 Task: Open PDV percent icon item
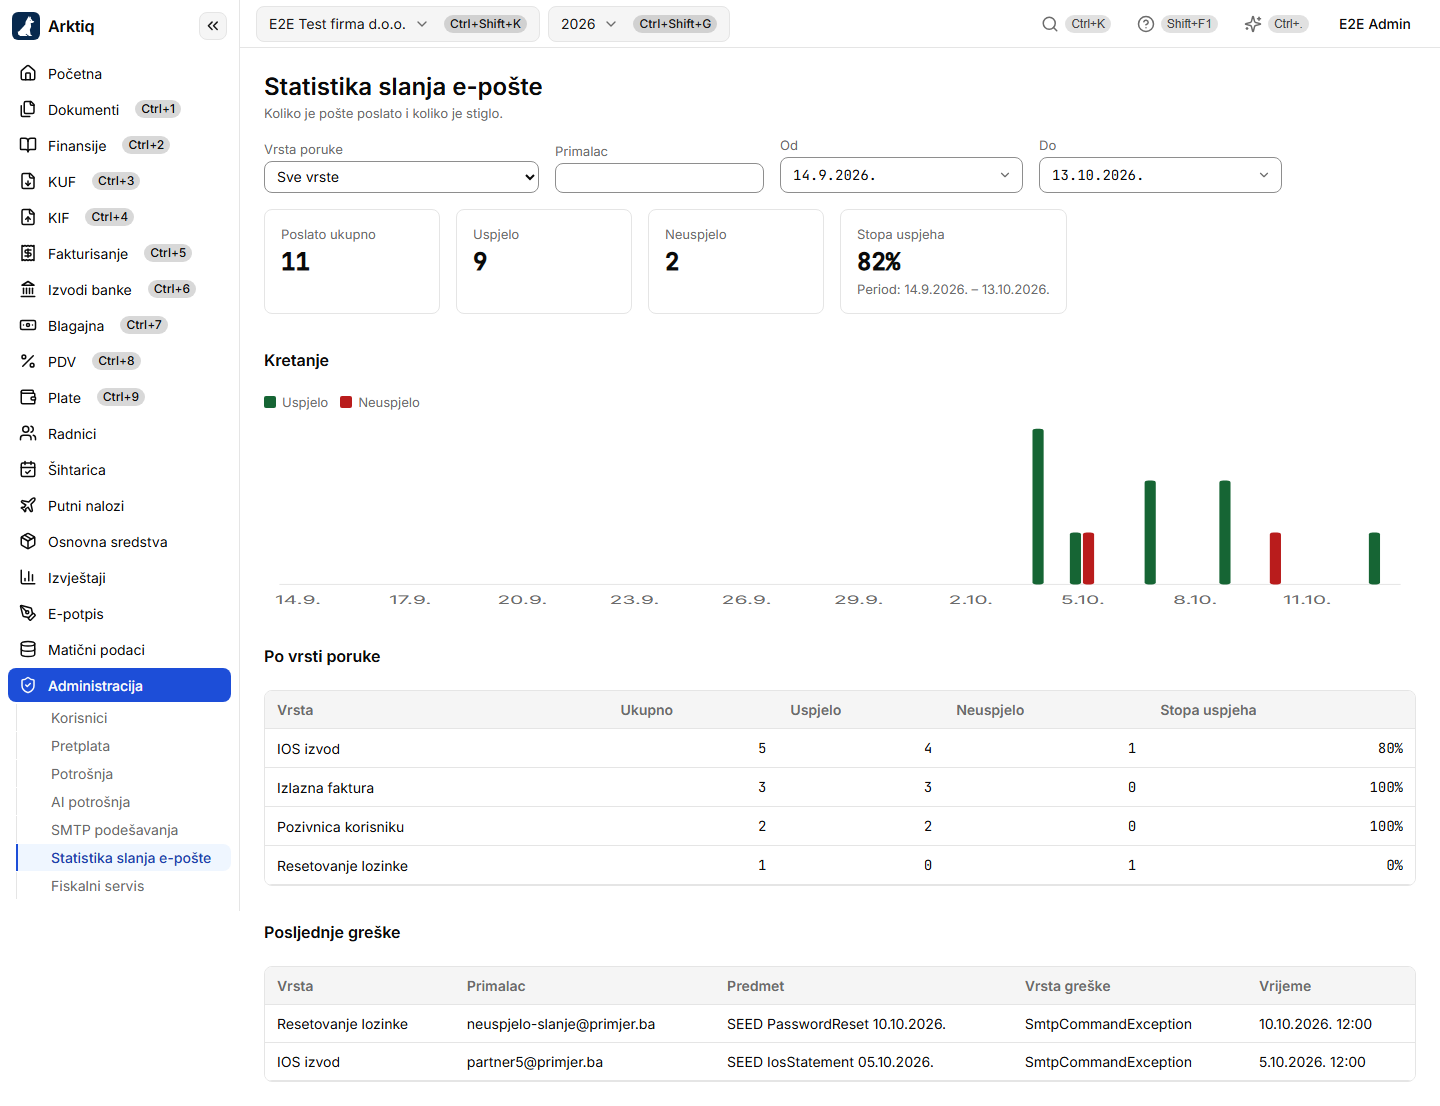coord(28,361)
